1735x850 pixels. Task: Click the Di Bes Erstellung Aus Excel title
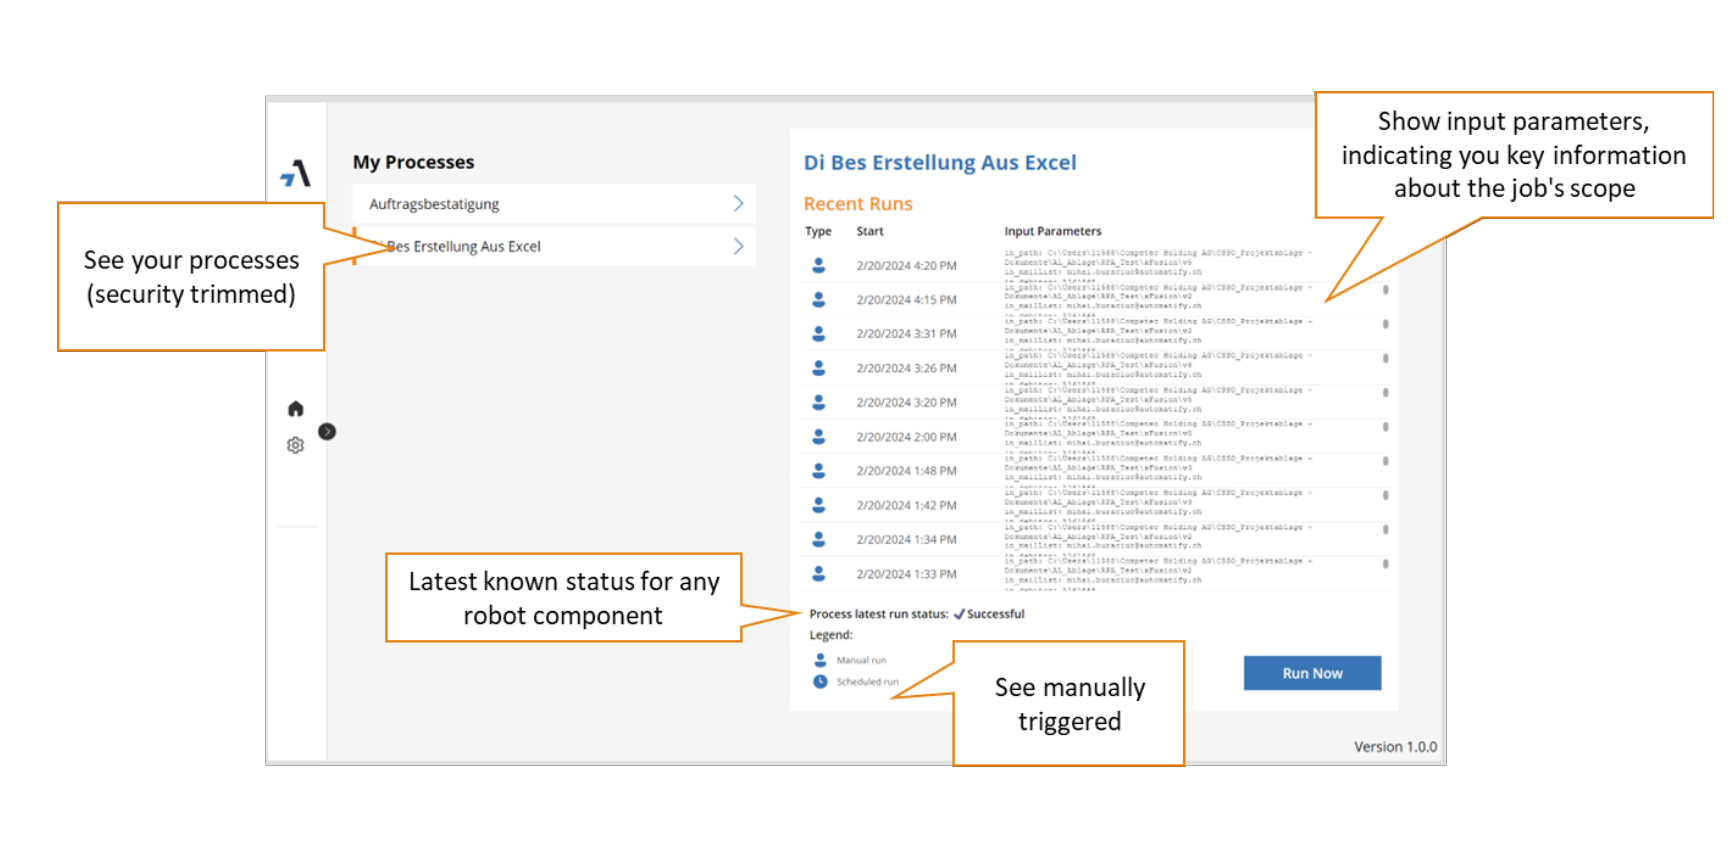[x=940, y=162]
